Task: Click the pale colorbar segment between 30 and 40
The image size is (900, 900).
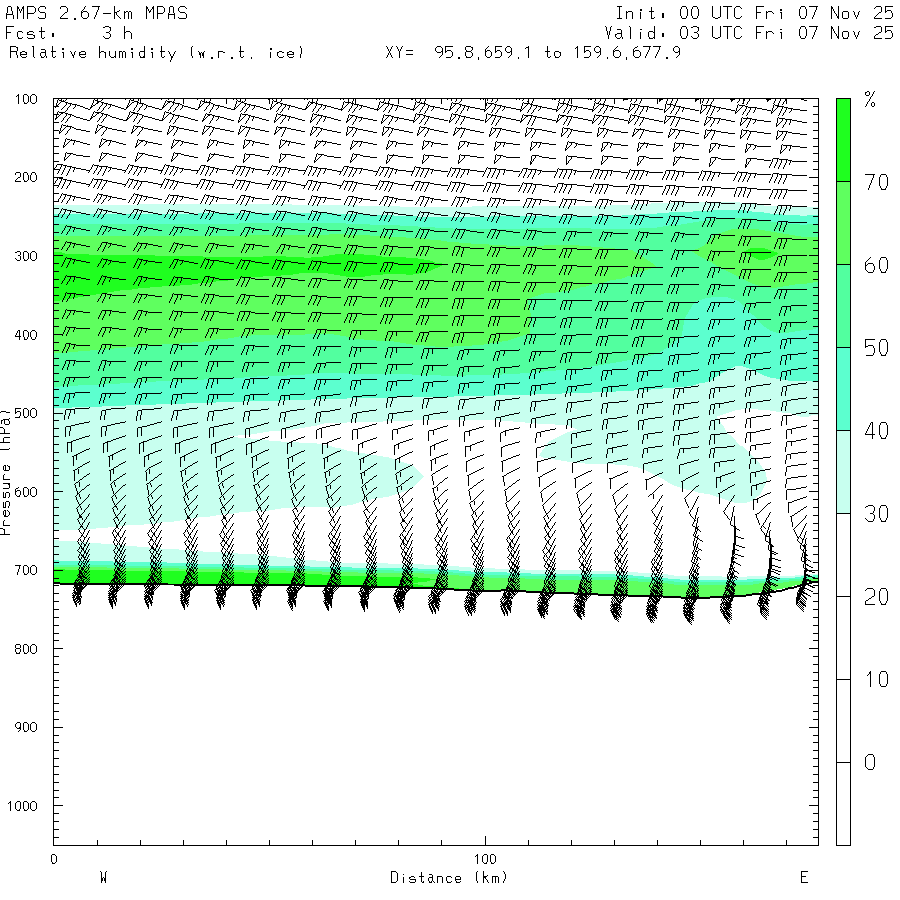Action: [x=843, y=472]
